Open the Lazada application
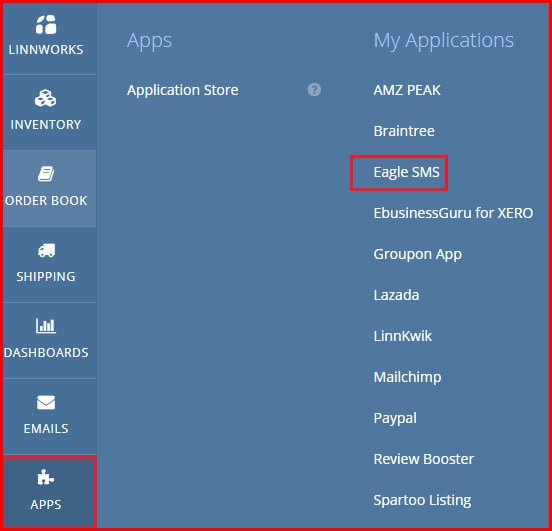The height and width of the screenshot is (531, 552). (x=396, y=295)
